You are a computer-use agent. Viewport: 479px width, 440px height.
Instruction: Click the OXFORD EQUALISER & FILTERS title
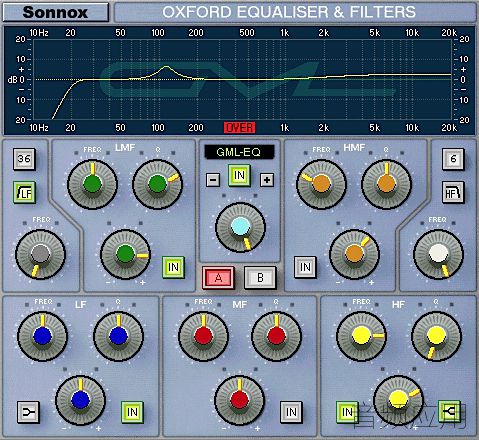[x=289, y=12]
